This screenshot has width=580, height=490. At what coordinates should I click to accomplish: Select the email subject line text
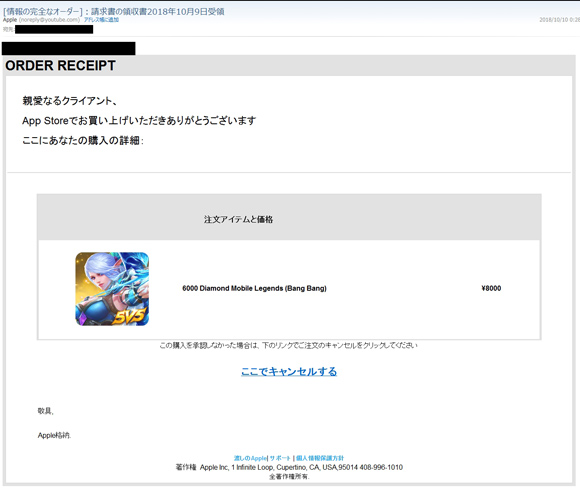click(x=114, y=11)
